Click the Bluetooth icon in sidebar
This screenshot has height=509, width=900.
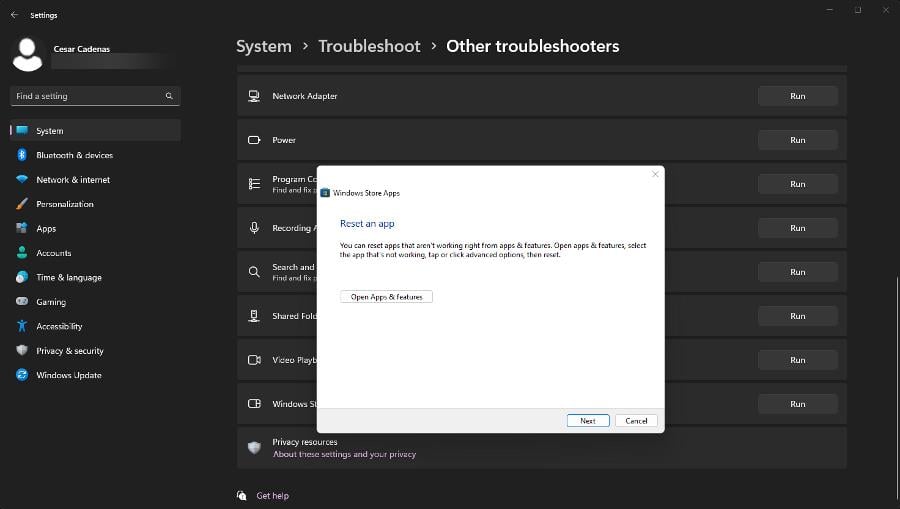point(22,155)
